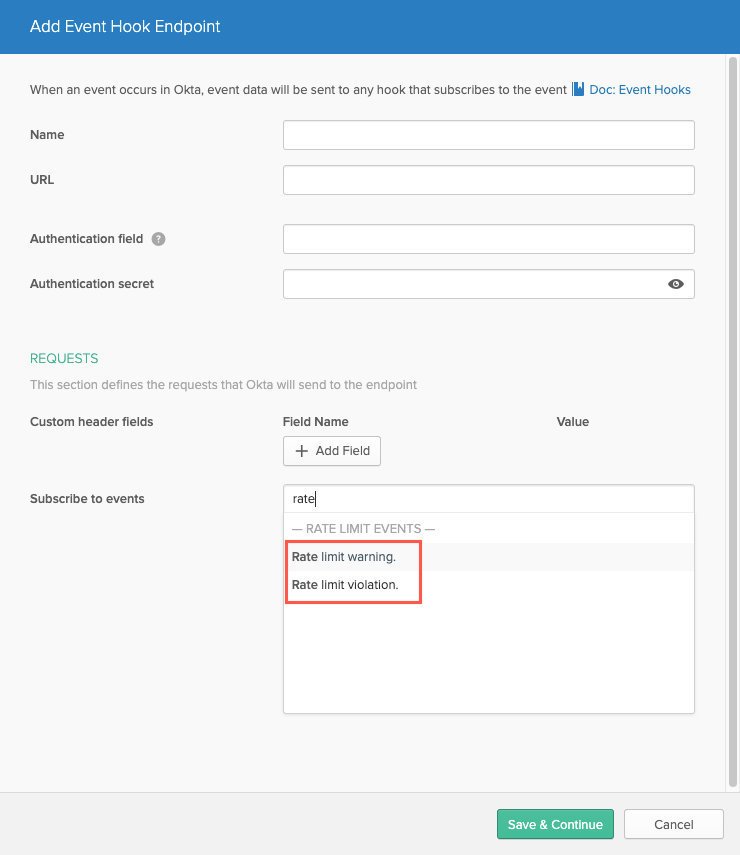Click the Rate Limit Events group header
Viewport: 740px width, 855px height.
363,529
